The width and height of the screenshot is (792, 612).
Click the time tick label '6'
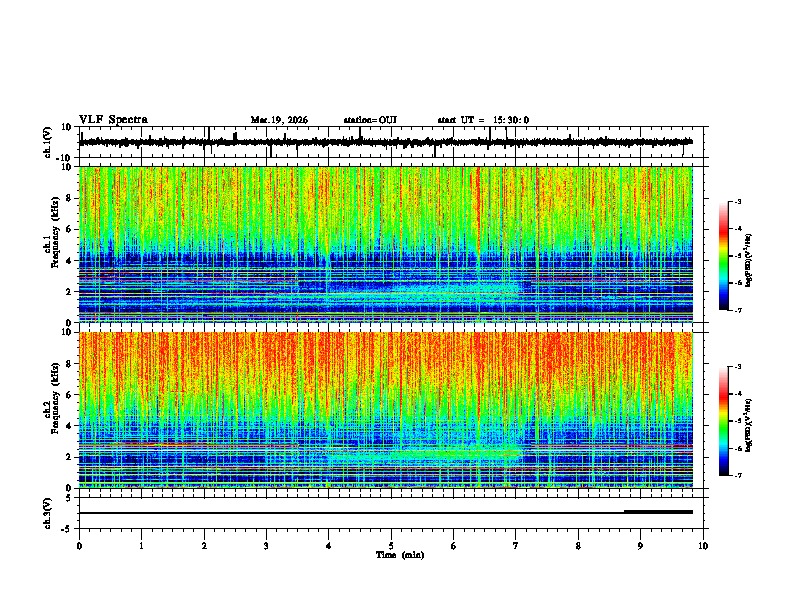point(454,546)
